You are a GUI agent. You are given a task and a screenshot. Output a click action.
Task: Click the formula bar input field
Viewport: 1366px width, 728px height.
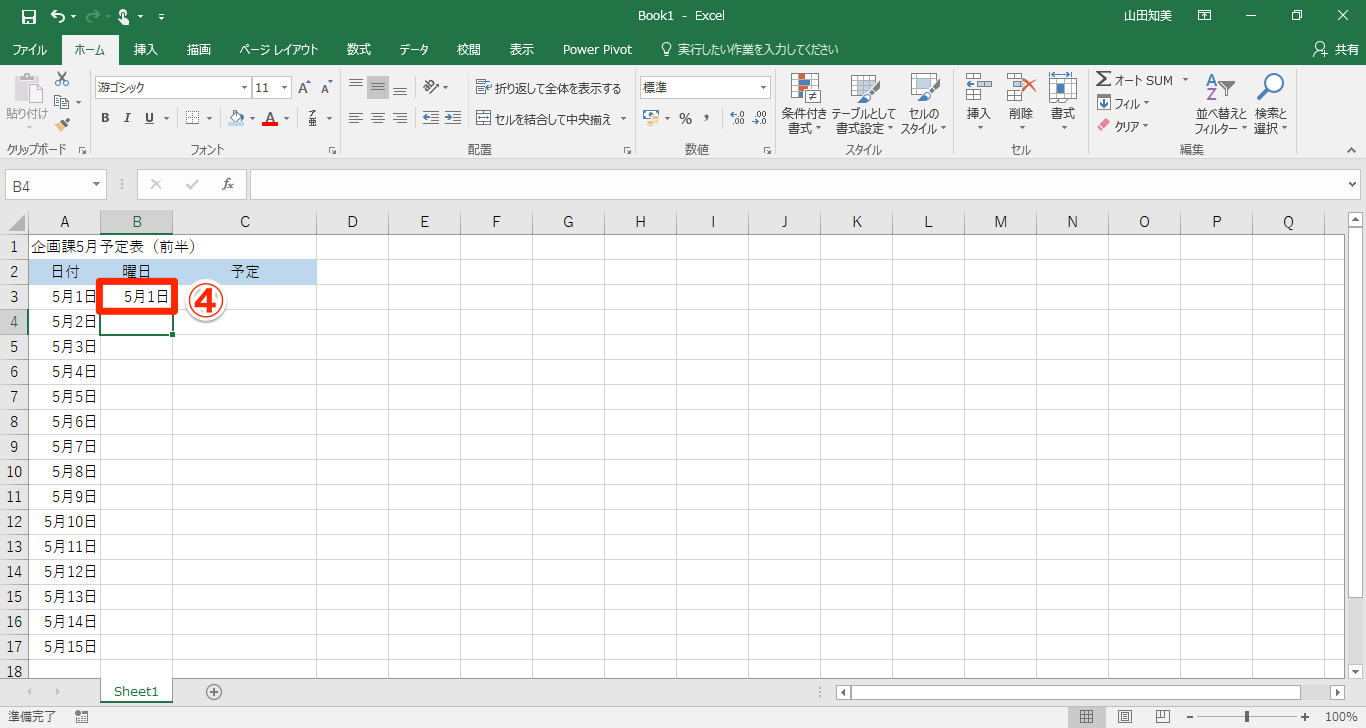[x=797, y=185]
